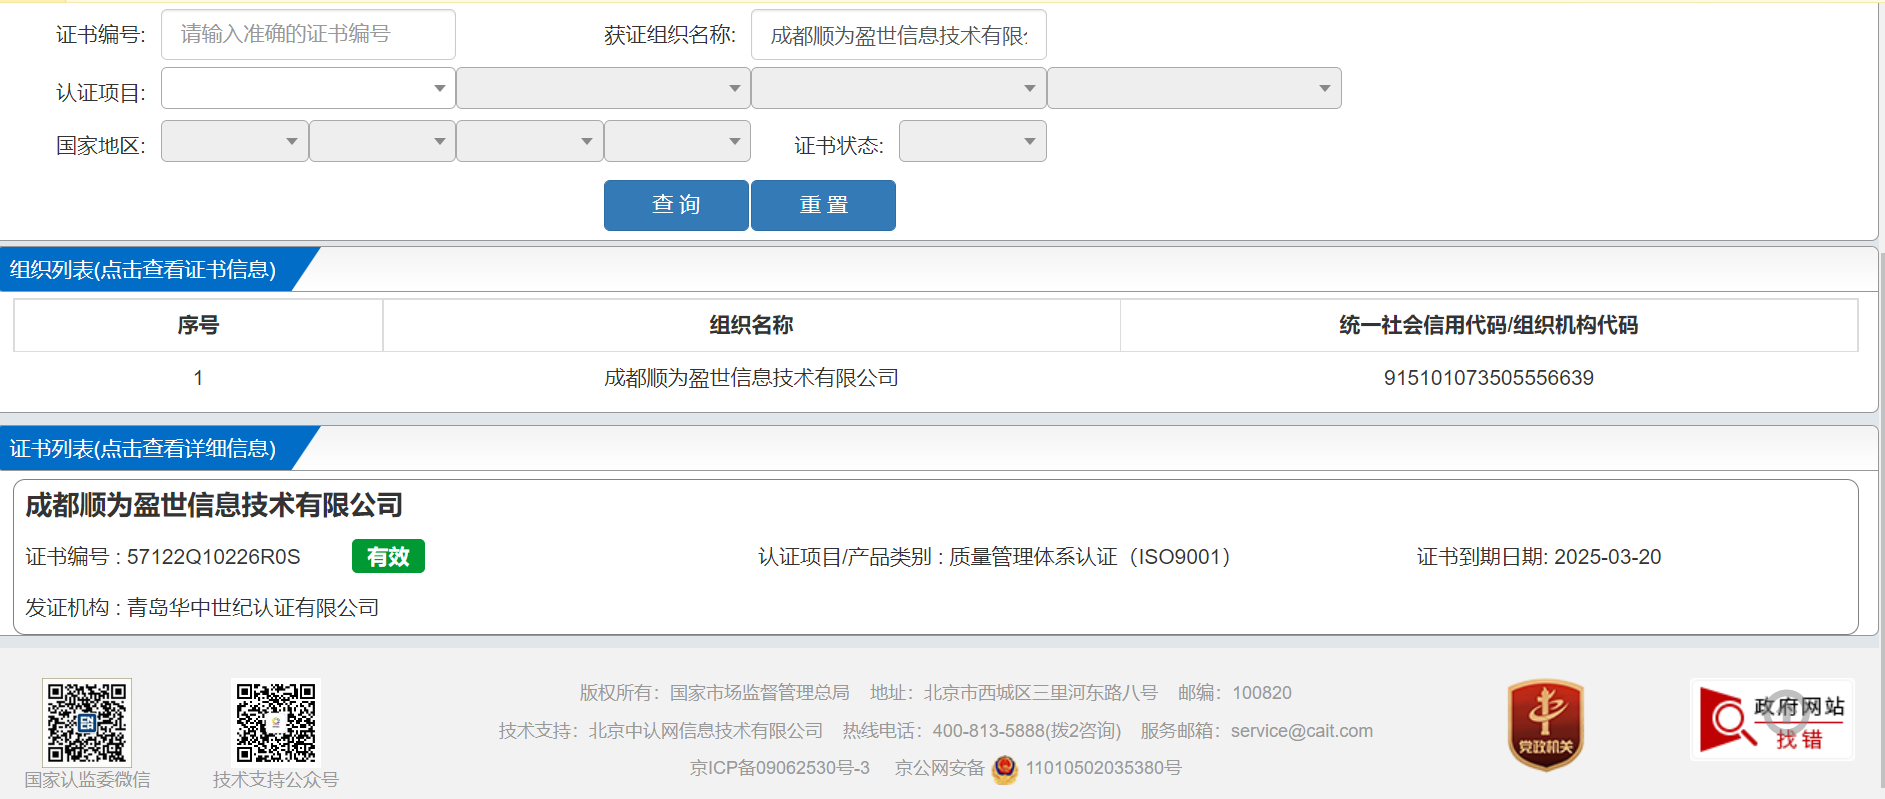Open the second 认证项目 dropdown
This screenshot has height=799, width=1885.
point(603,88)
